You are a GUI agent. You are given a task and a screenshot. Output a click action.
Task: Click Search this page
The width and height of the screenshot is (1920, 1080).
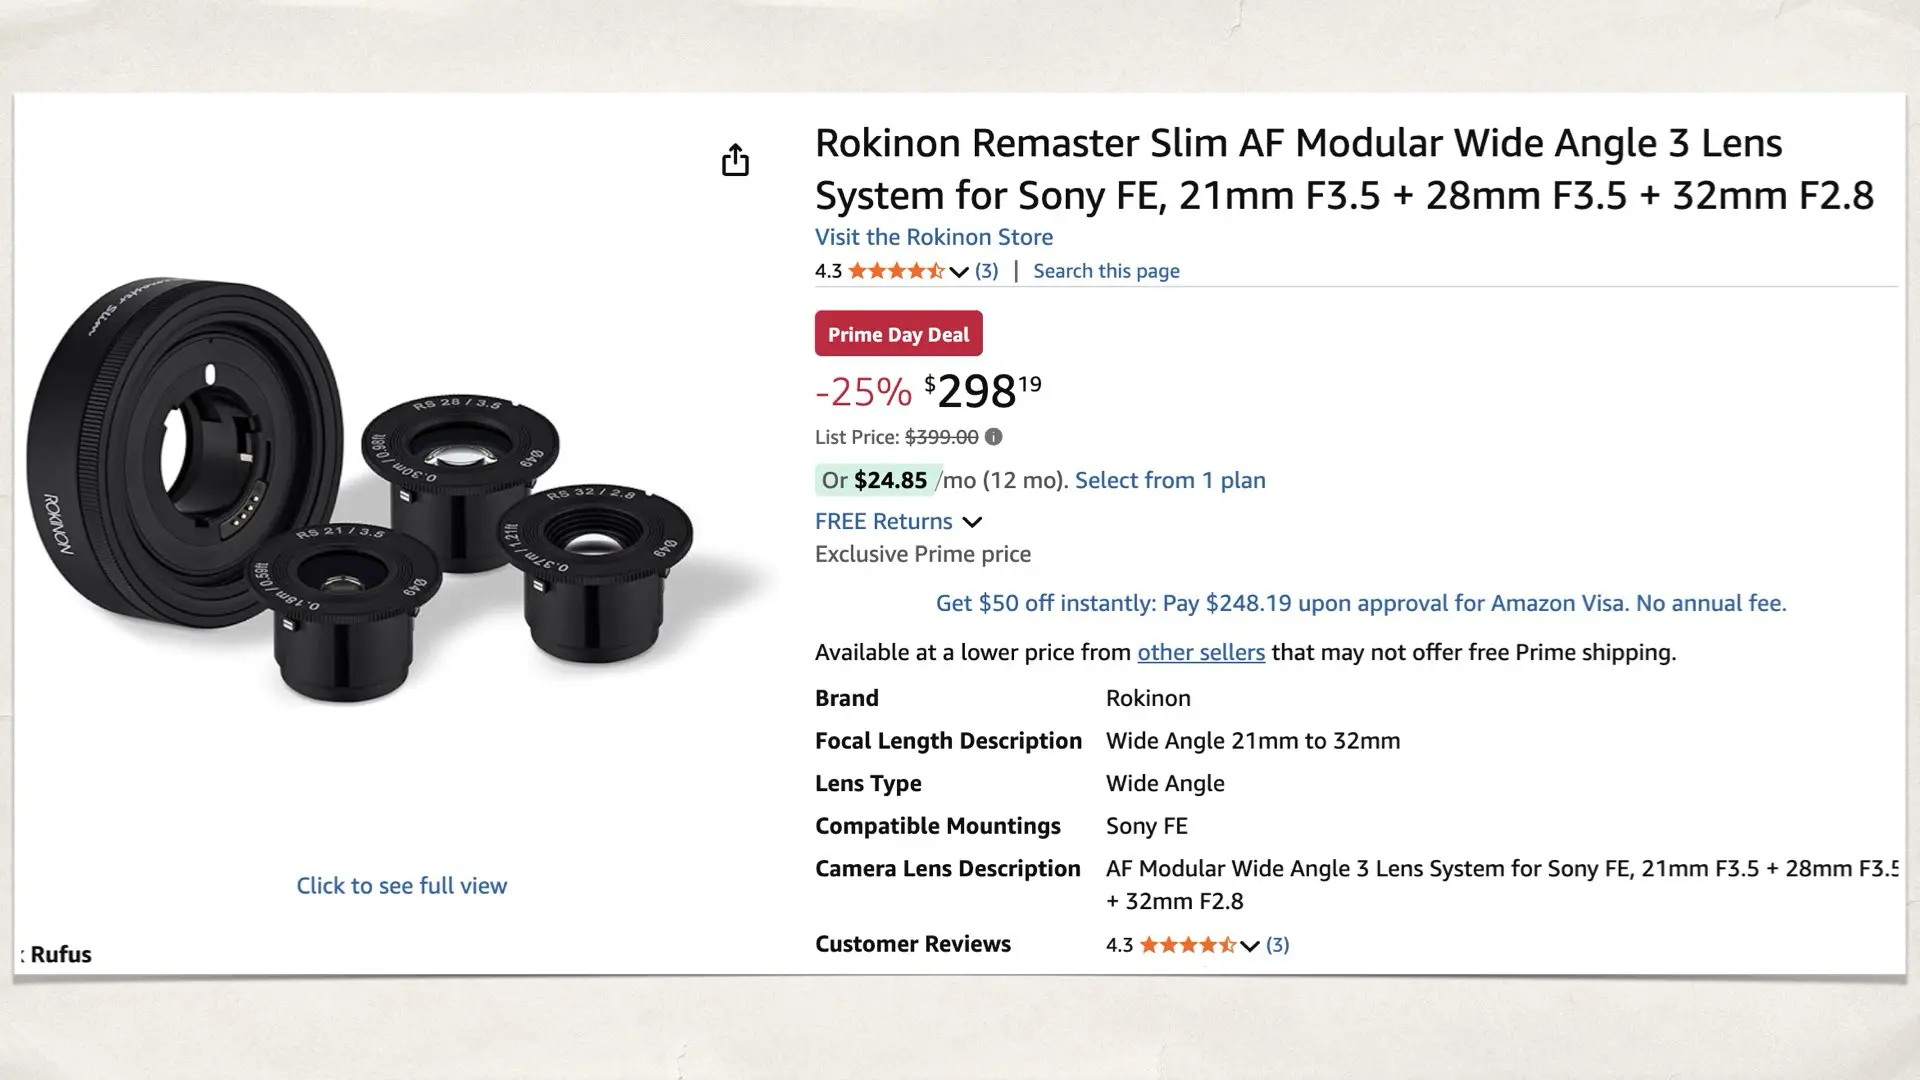[1105, 270]
